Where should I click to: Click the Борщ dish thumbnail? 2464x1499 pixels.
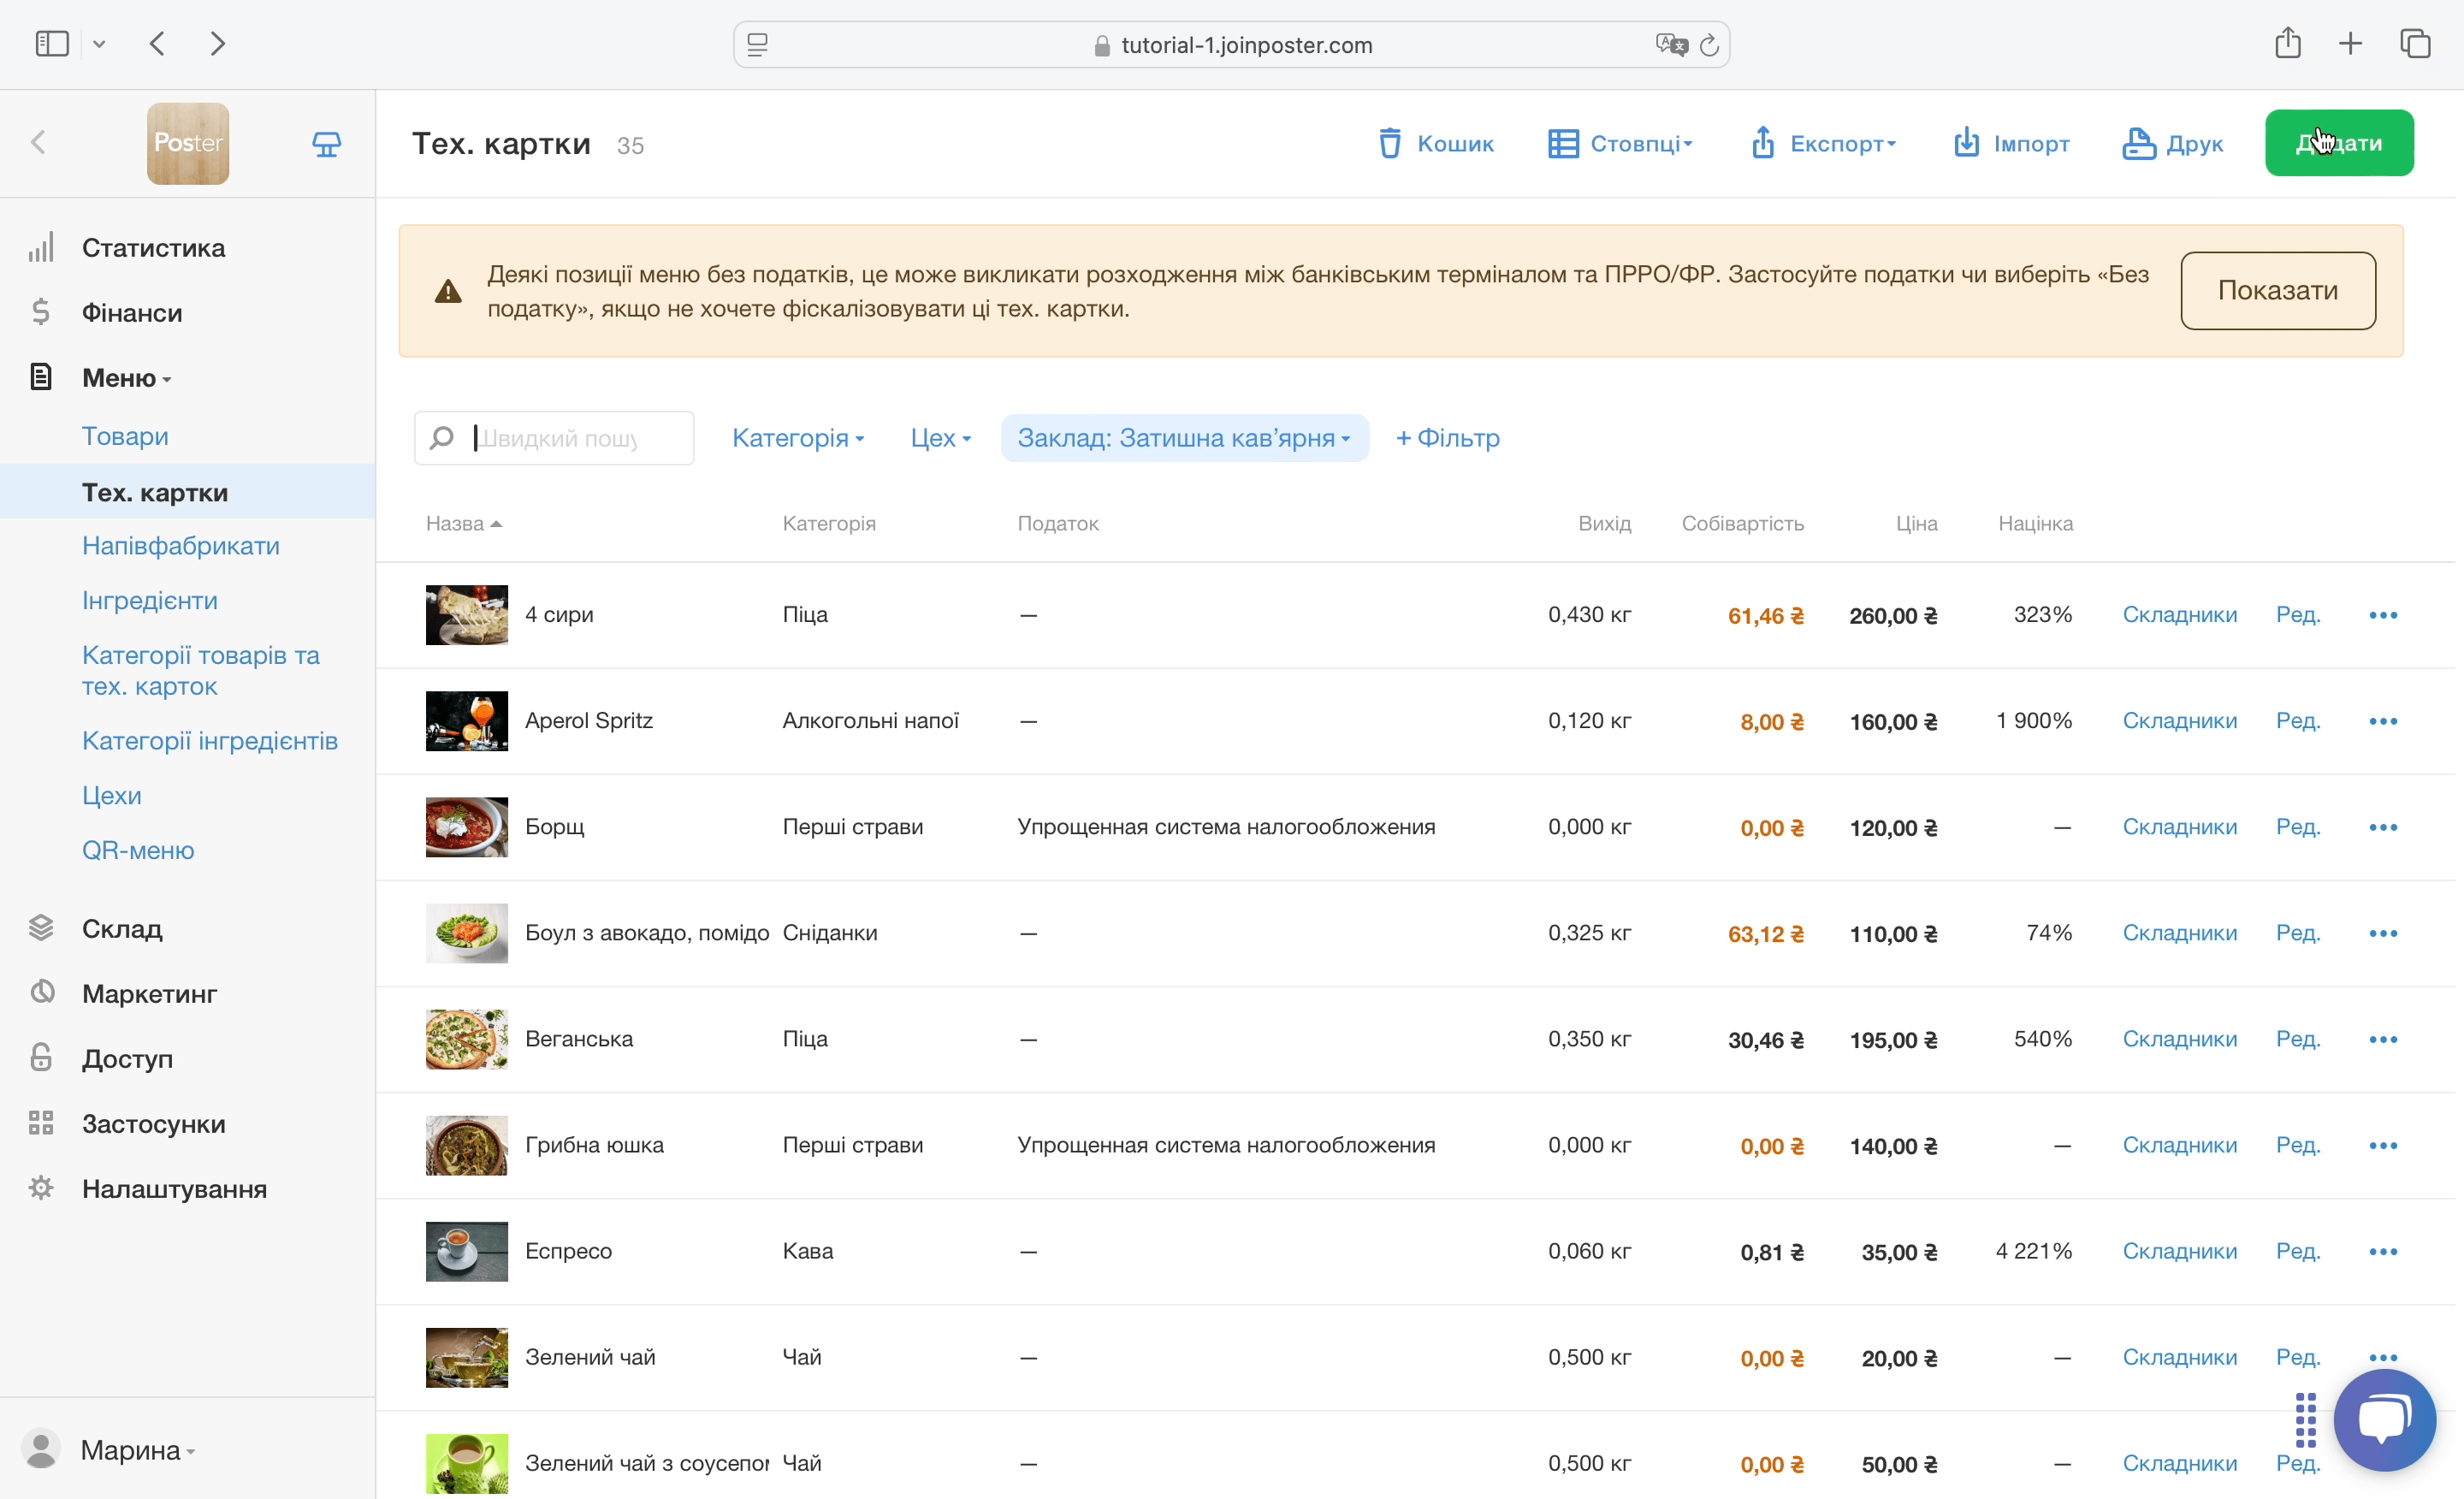(x=467, y=827)
